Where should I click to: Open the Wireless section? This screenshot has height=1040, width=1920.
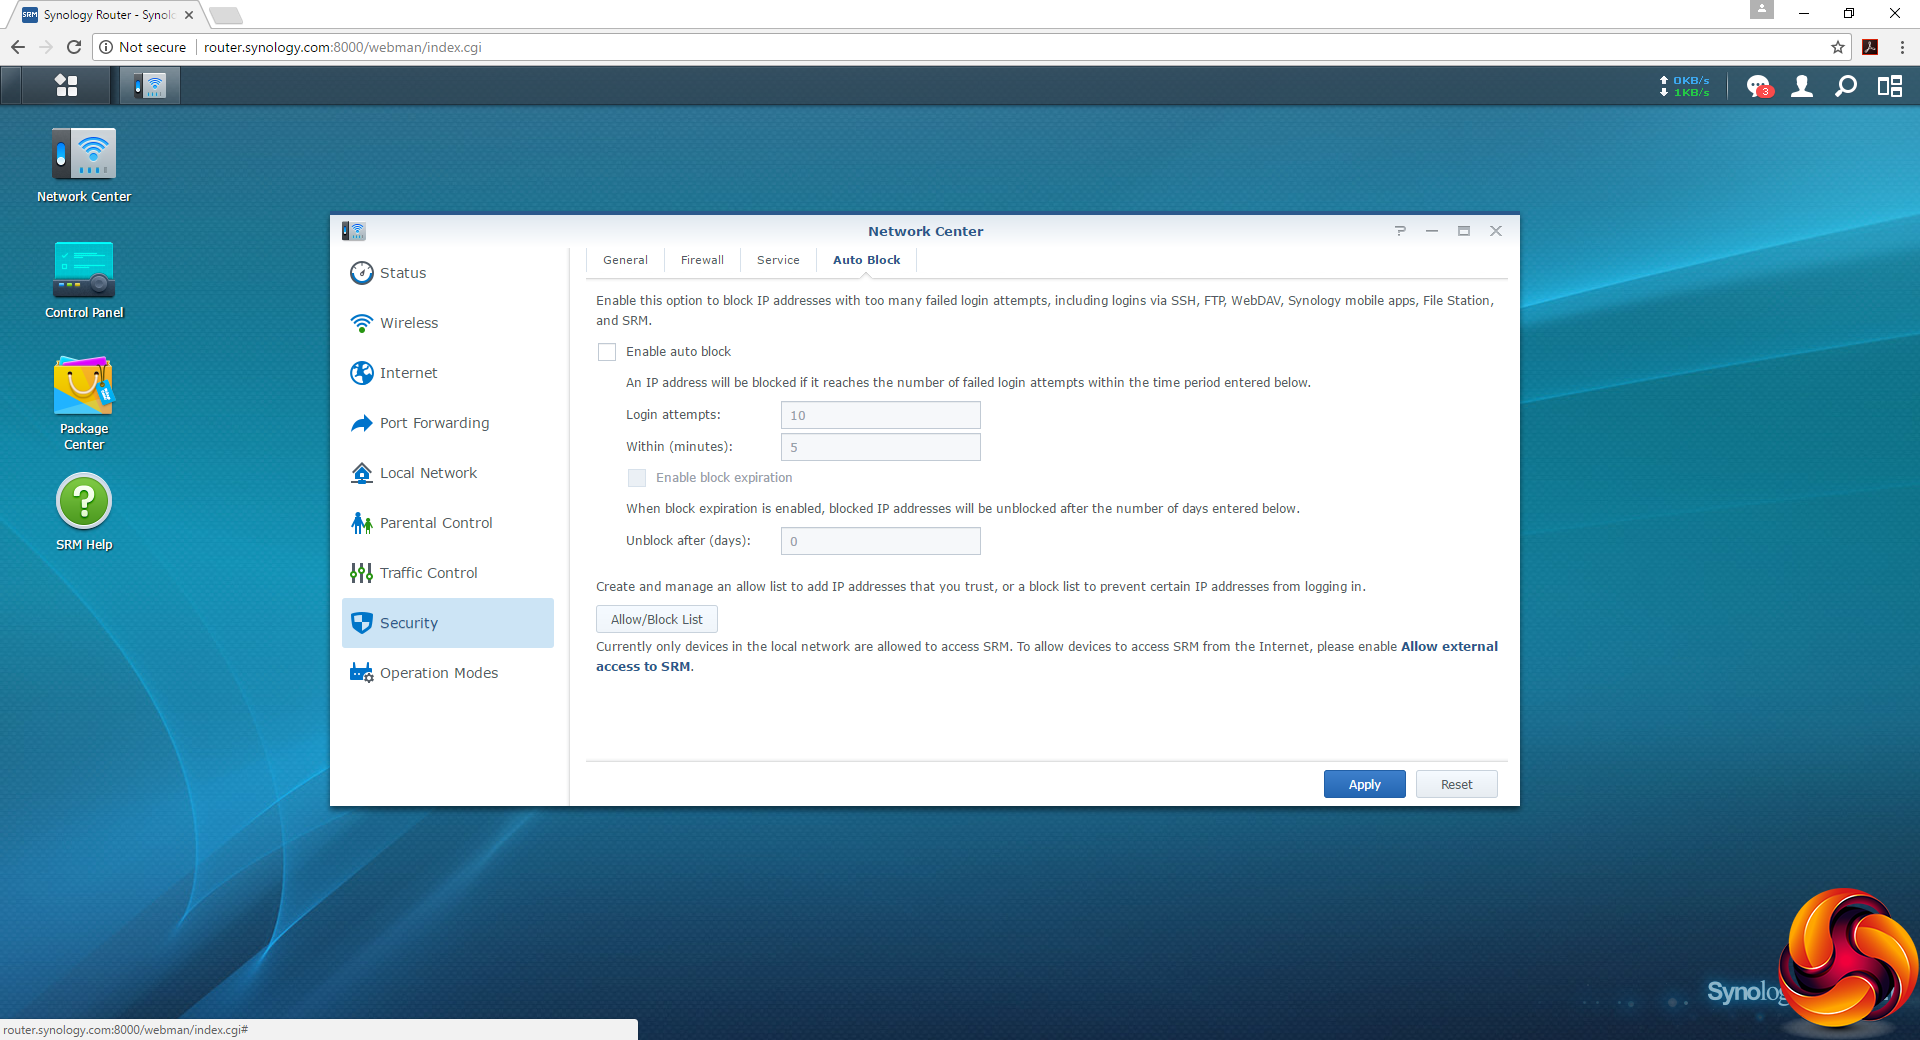click(x=448, y=323)
